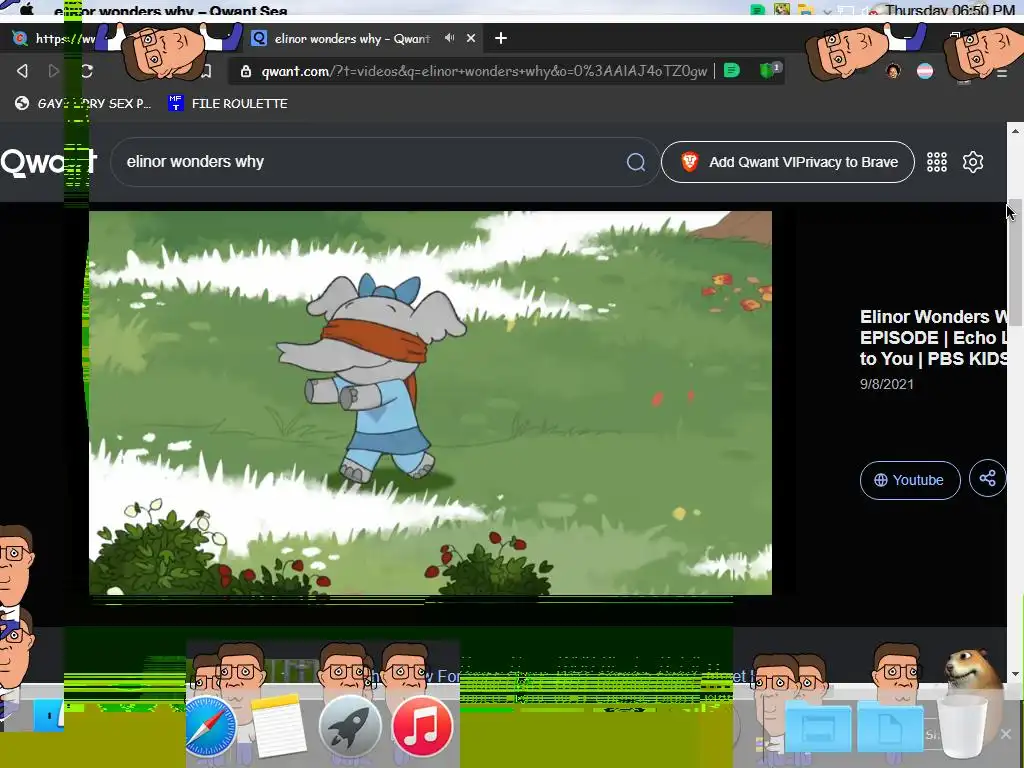Viewport: 1024px width, 768px height.
Task: Go back to the previous page
Action: (x=22, y=71)
